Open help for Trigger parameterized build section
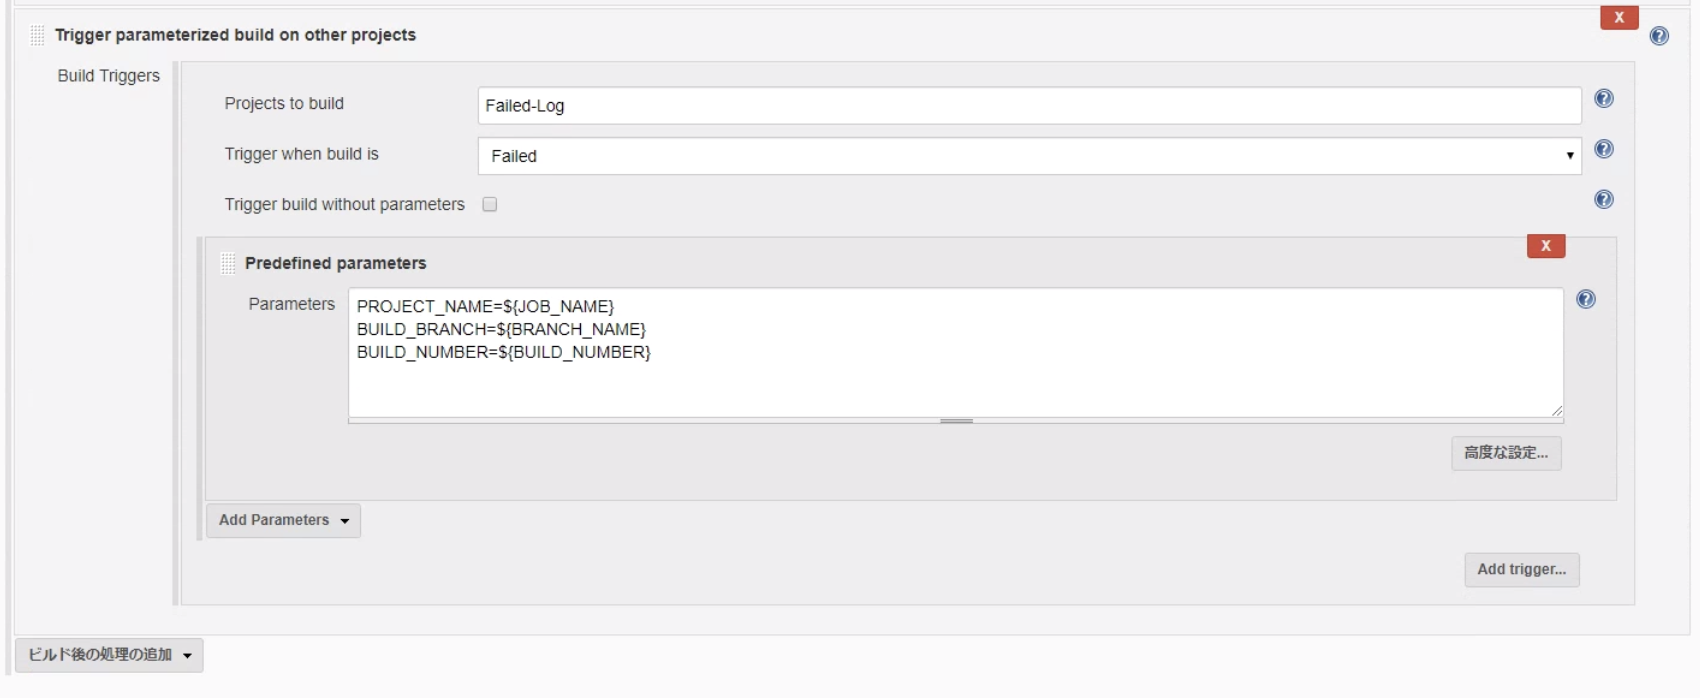Screen dimensions: 1700x698 [1659, 36]
